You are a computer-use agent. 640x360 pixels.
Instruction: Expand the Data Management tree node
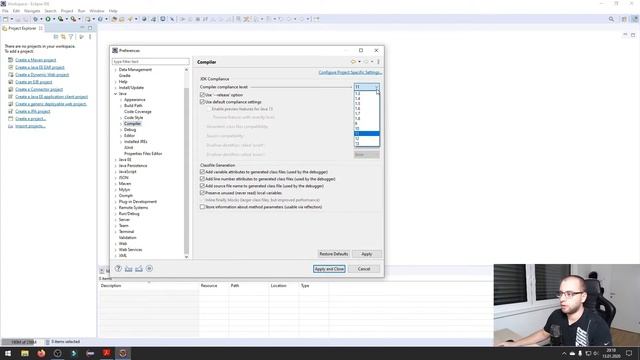click(116, 70)
